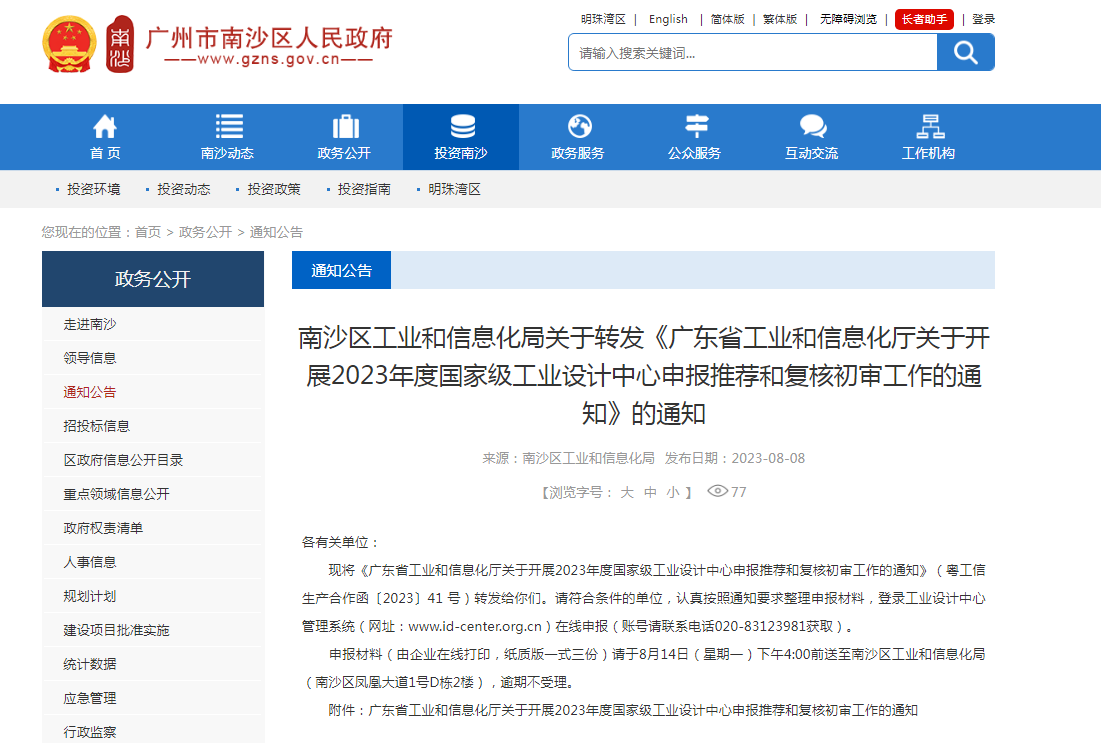Click the top 明珠湾区 header link
1101x743 pixels.
603,19
